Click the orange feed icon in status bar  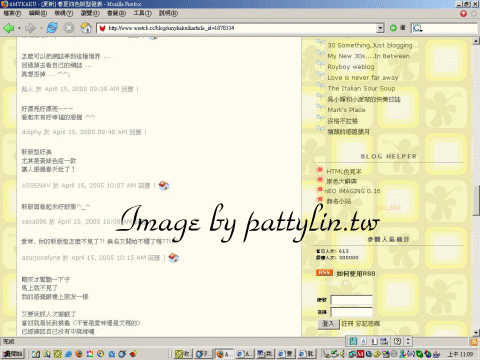[x=474, y=342]
